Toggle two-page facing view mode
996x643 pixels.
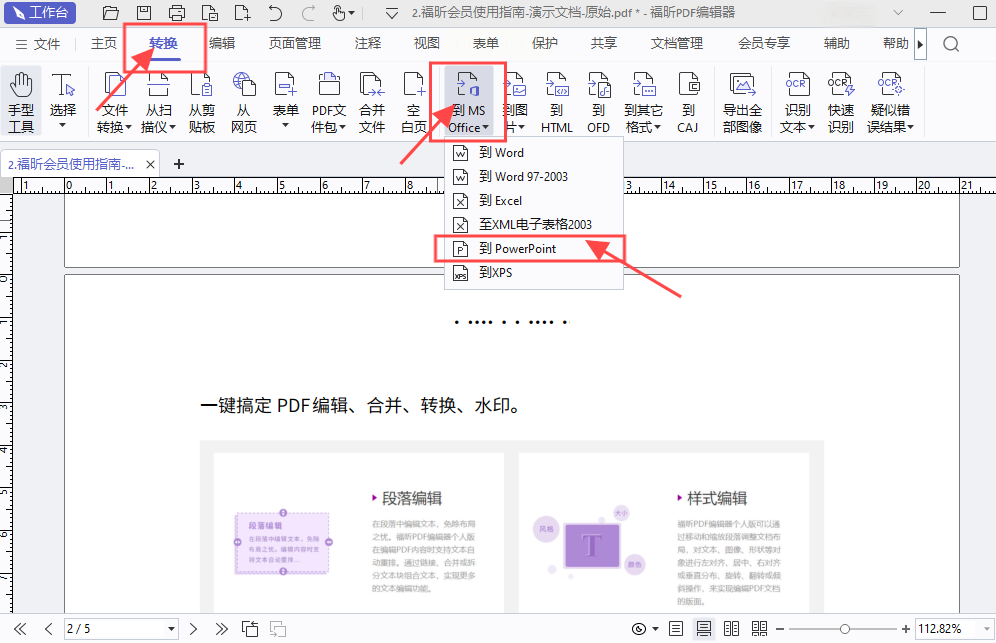(x=732, y=629)
